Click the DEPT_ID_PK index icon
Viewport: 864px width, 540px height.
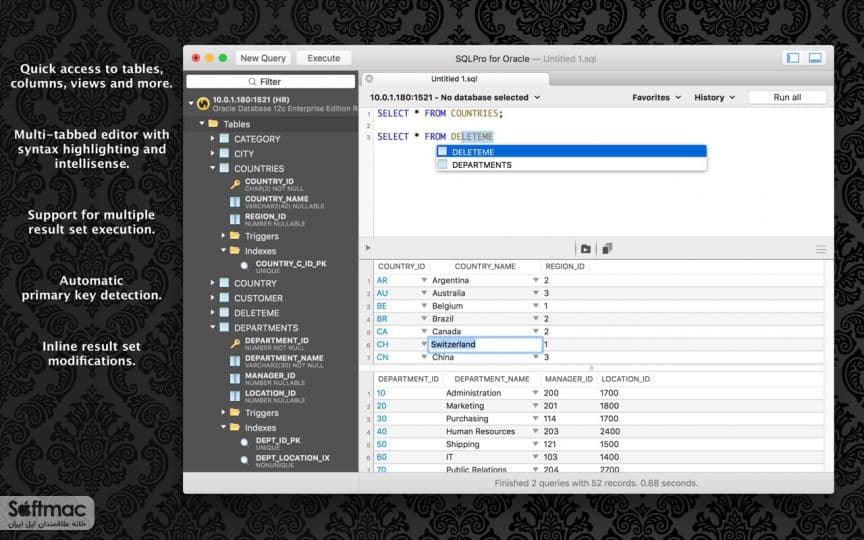pos(245,442)
